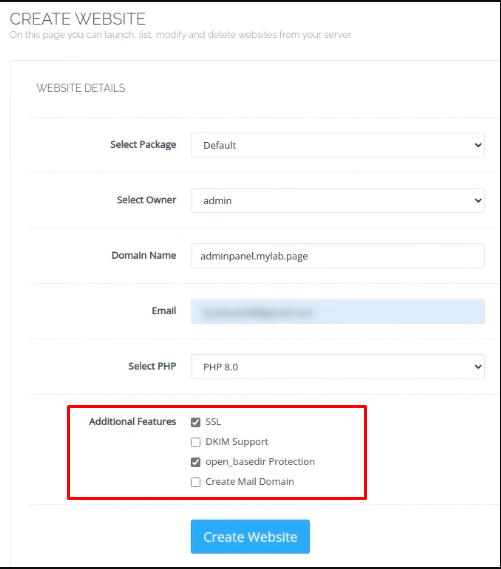Image resolution: width=501 pixels, height=569 pixels.
Task: Click the Create Mail Domain label text
Action: pos(250,482)
